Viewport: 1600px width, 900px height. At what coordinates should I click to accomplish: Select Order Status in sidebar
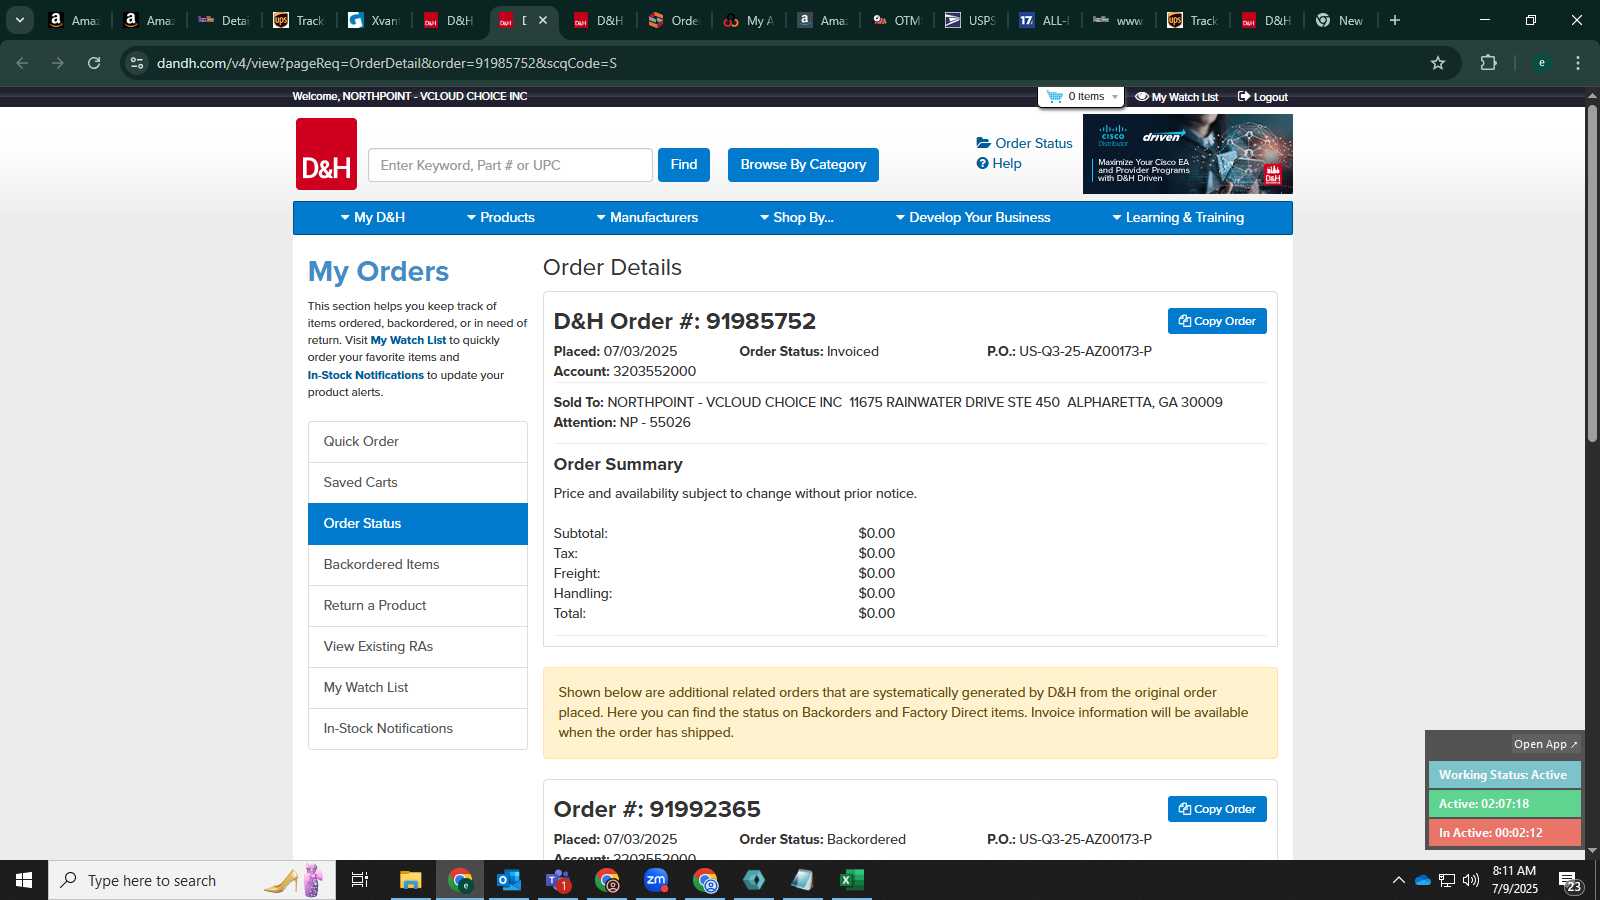[x=417, y=524]
